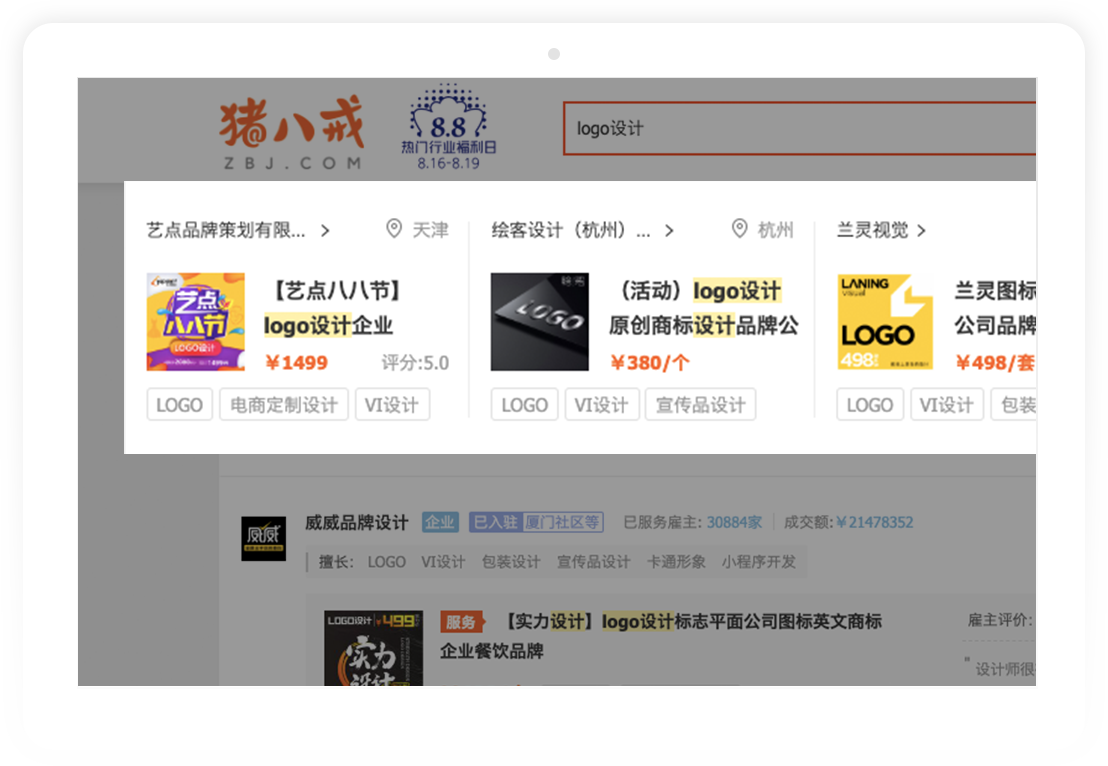This screenshot has width=1108, height=766.
Task: Select the 杭州 location text
Action: [776, 230]
